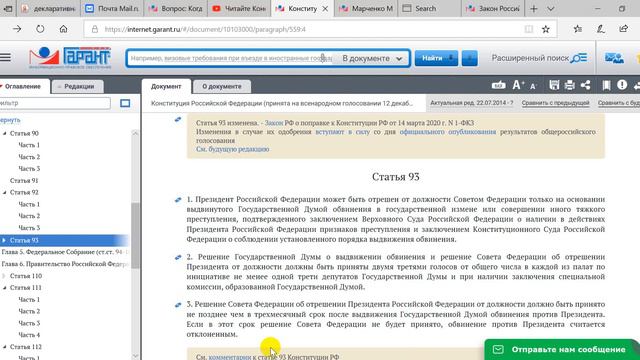Open the Garant hamburger menu
640x360 pixels.
click(x=5, y=58)
